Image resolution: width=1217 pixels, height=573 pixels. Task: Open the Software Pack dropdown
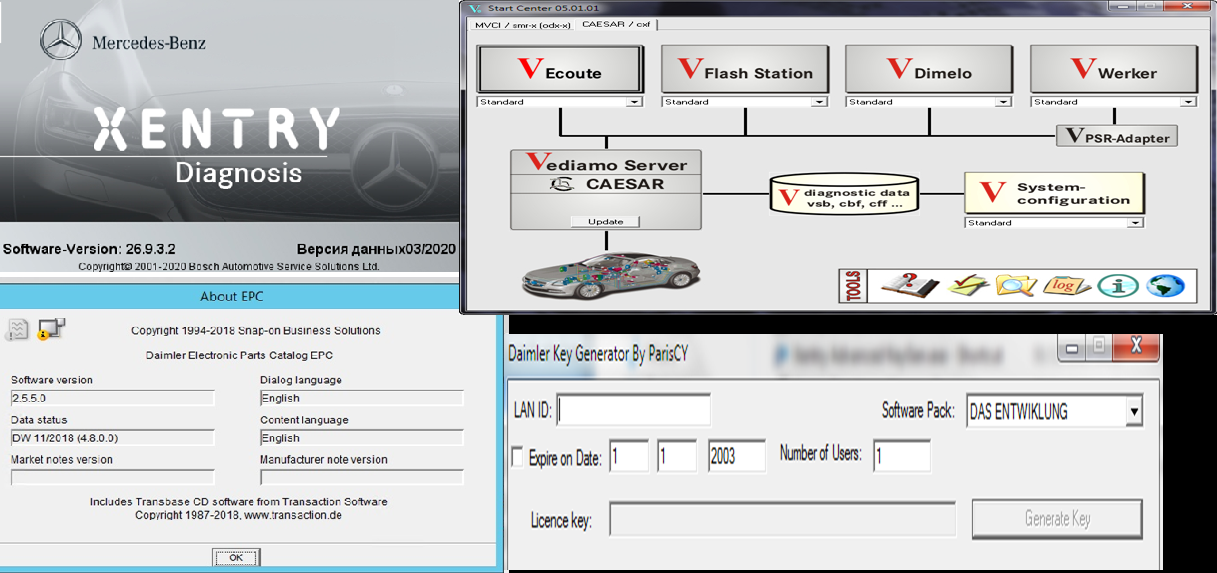[1133, 411]
